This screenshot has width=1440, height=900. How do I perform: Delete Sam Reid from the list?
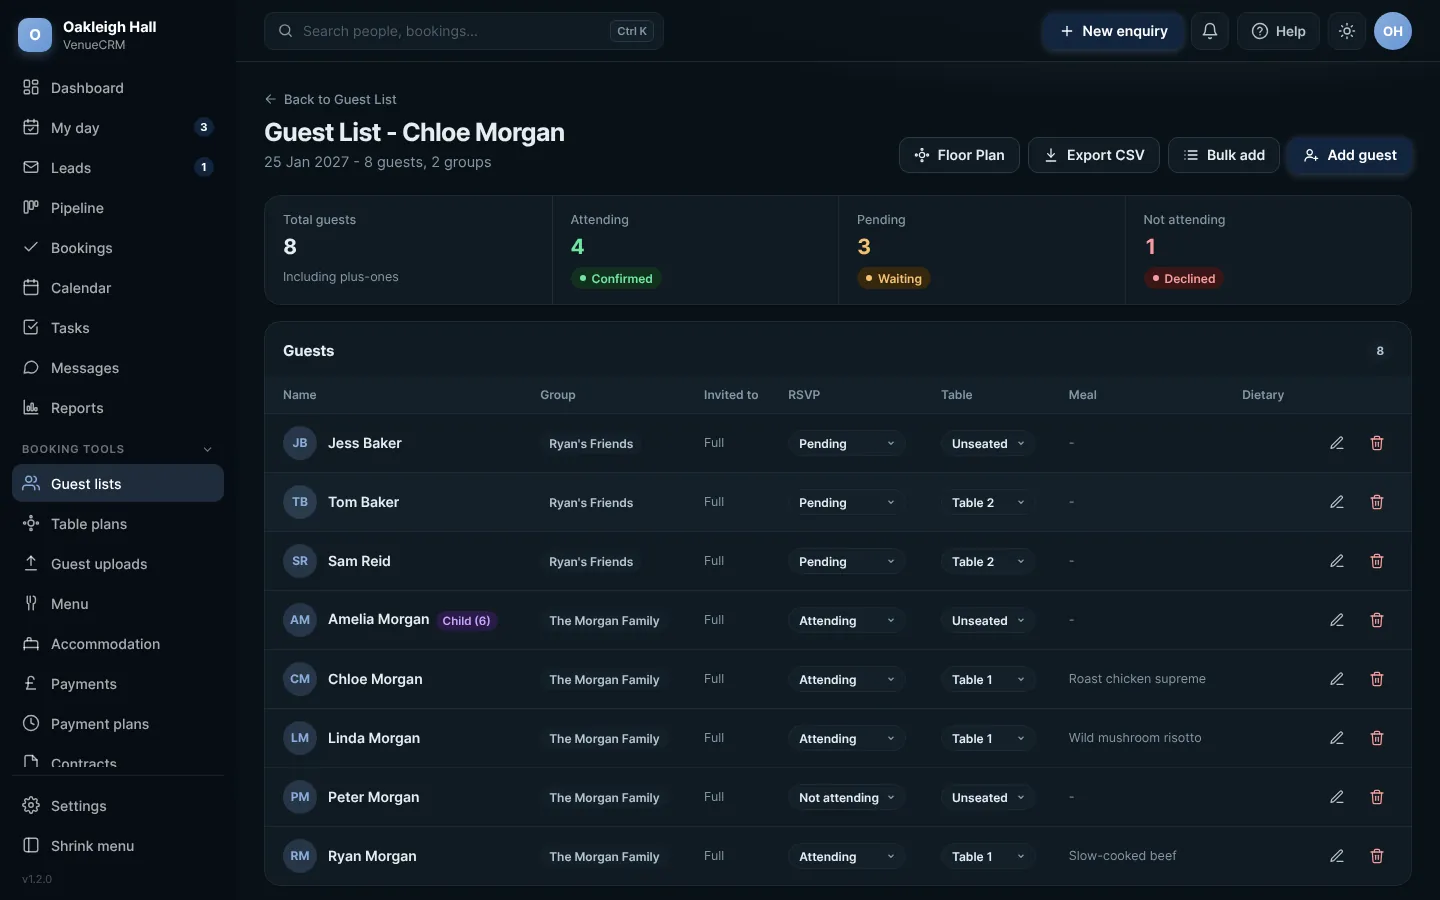1377,561
